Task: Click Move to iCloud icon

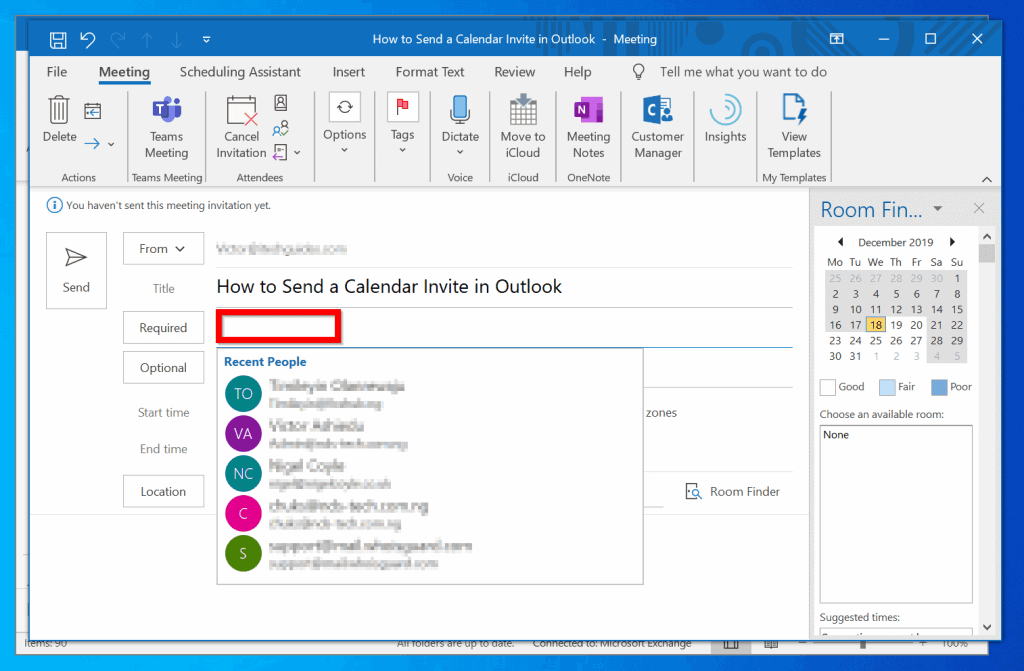Action: pos(523,128)
